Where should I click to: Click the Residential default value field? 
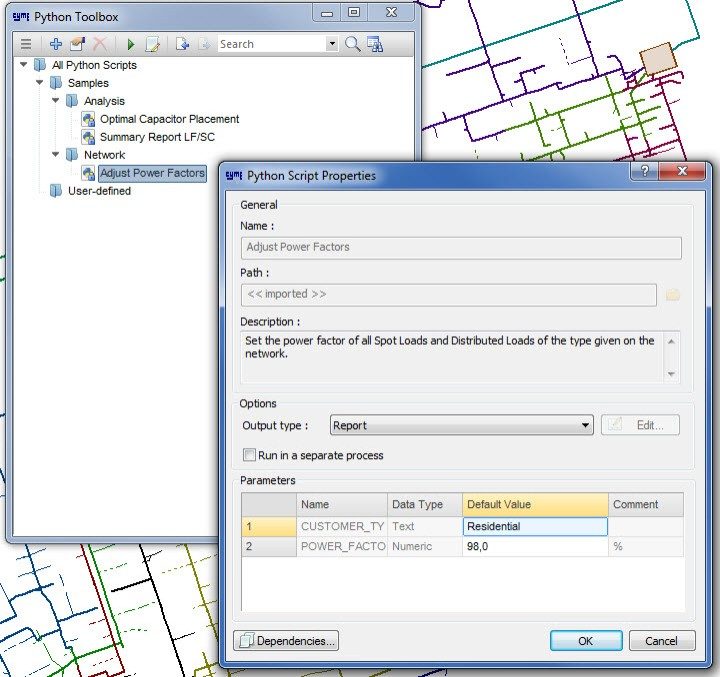coord(535,526)
